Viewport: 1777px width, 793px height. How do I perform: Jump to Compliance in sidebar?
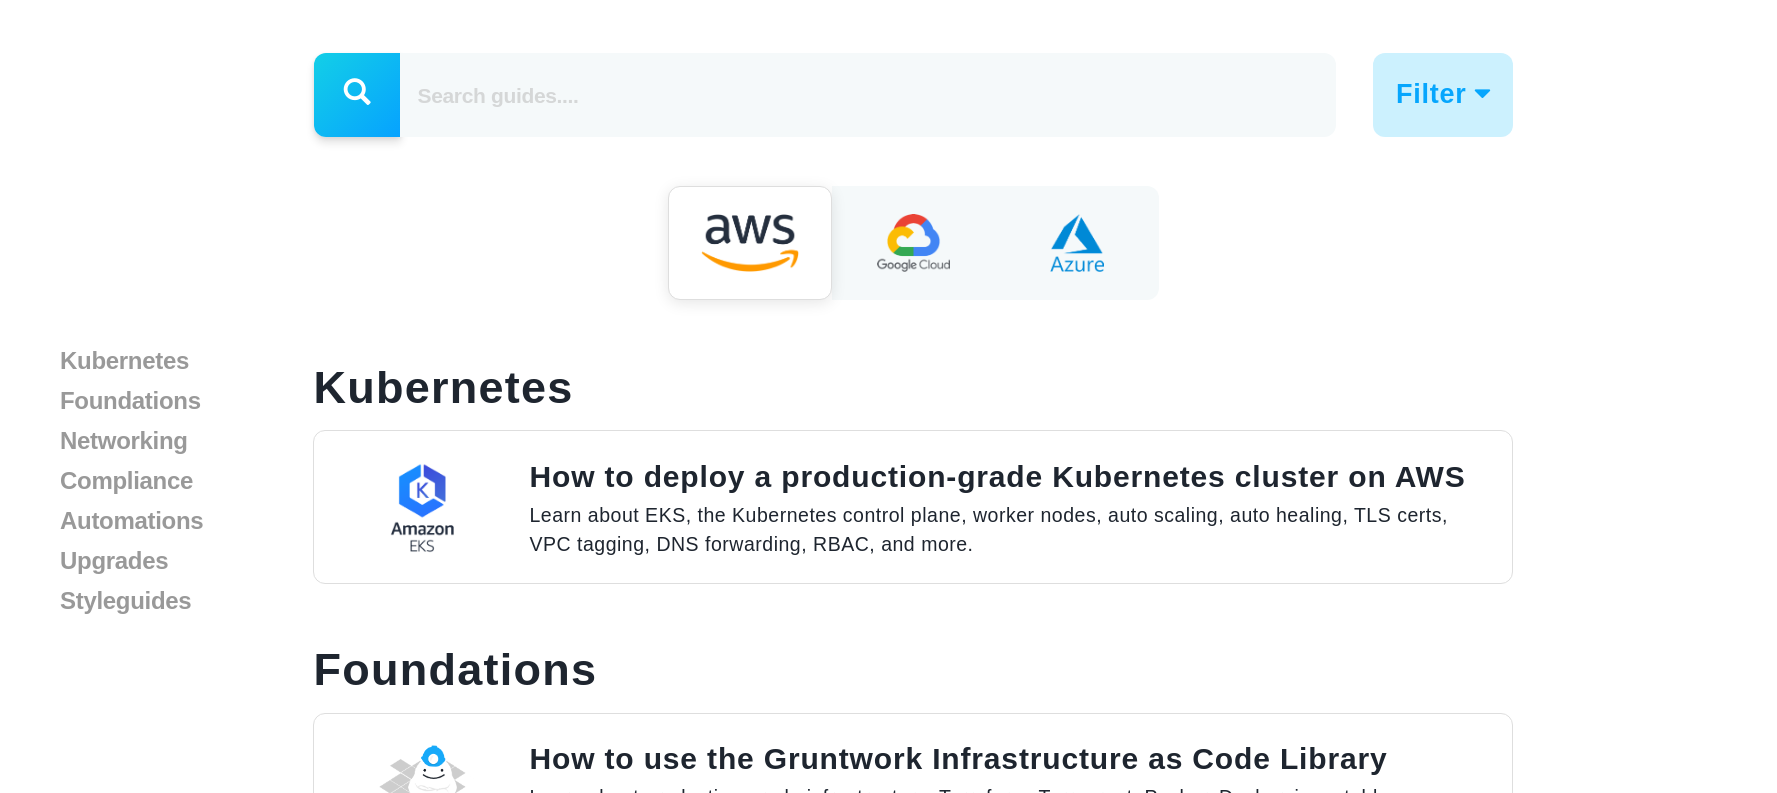coord(126,481)
